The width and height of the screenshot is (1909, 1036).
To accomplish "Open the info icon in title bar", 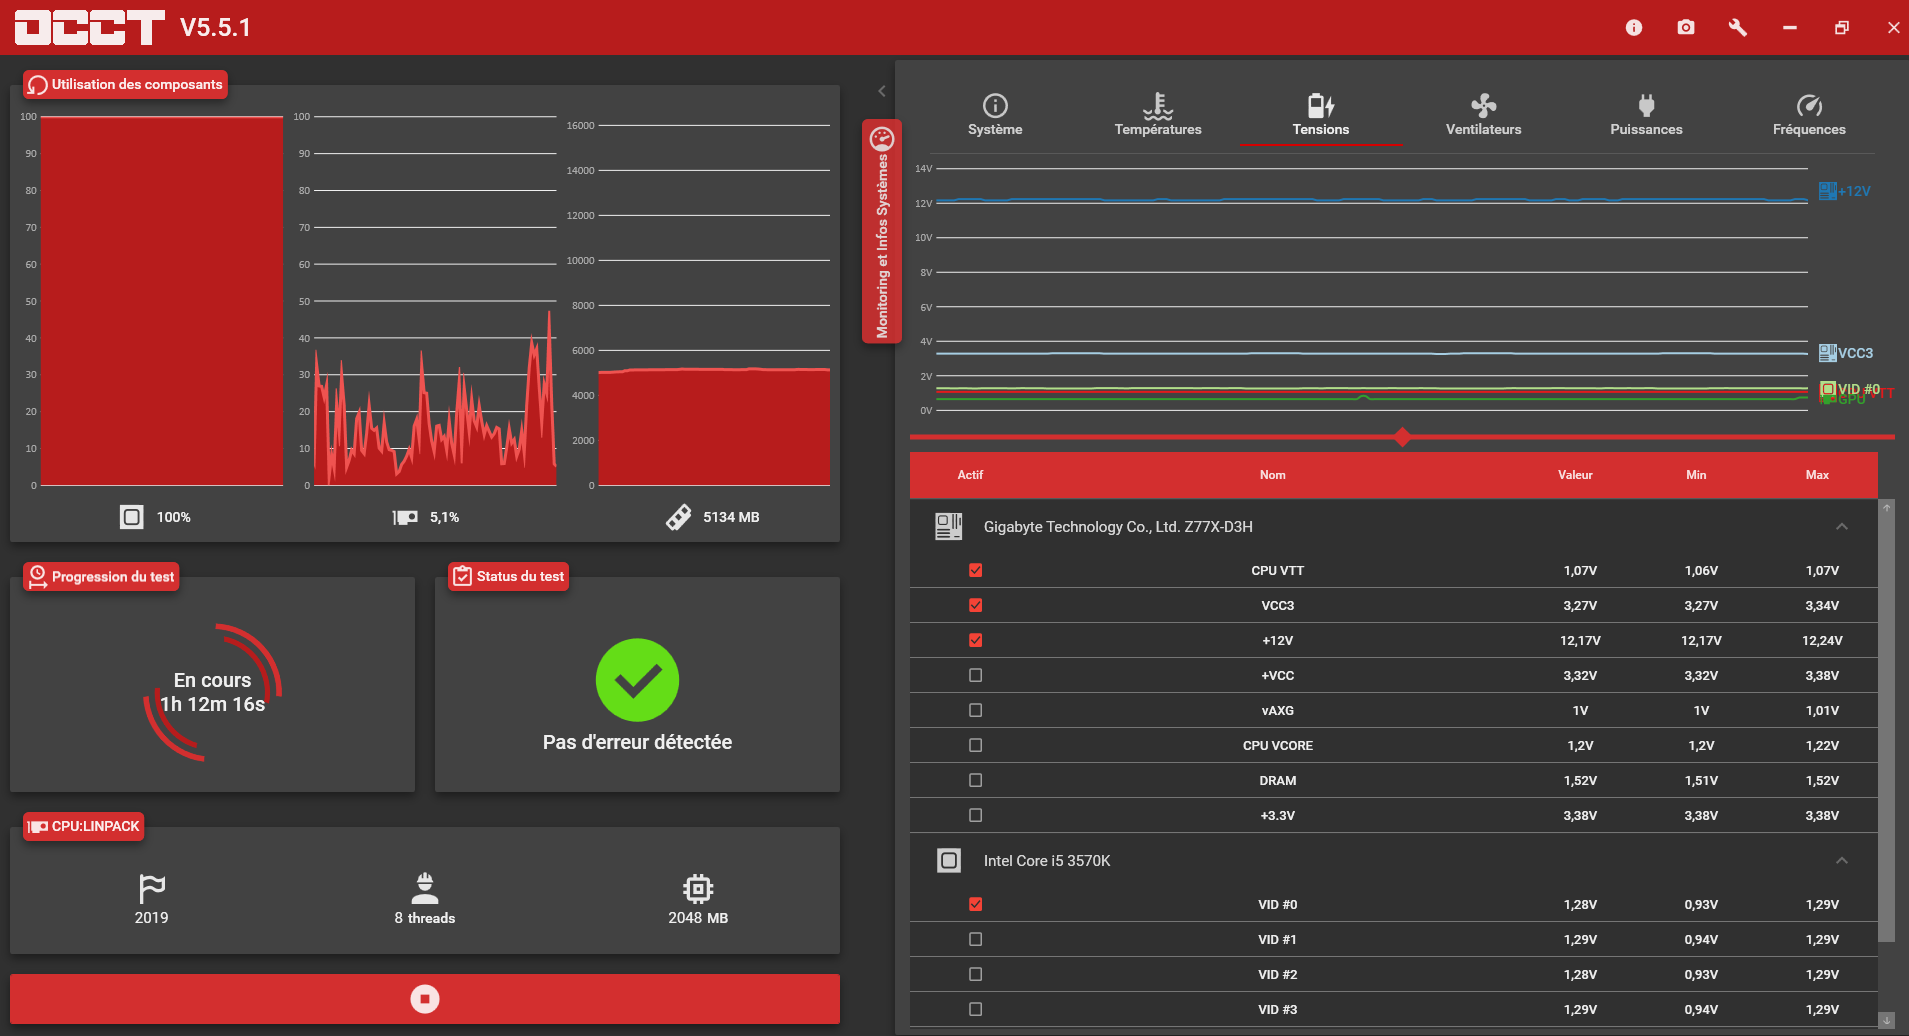I will tap(1634, 28).
